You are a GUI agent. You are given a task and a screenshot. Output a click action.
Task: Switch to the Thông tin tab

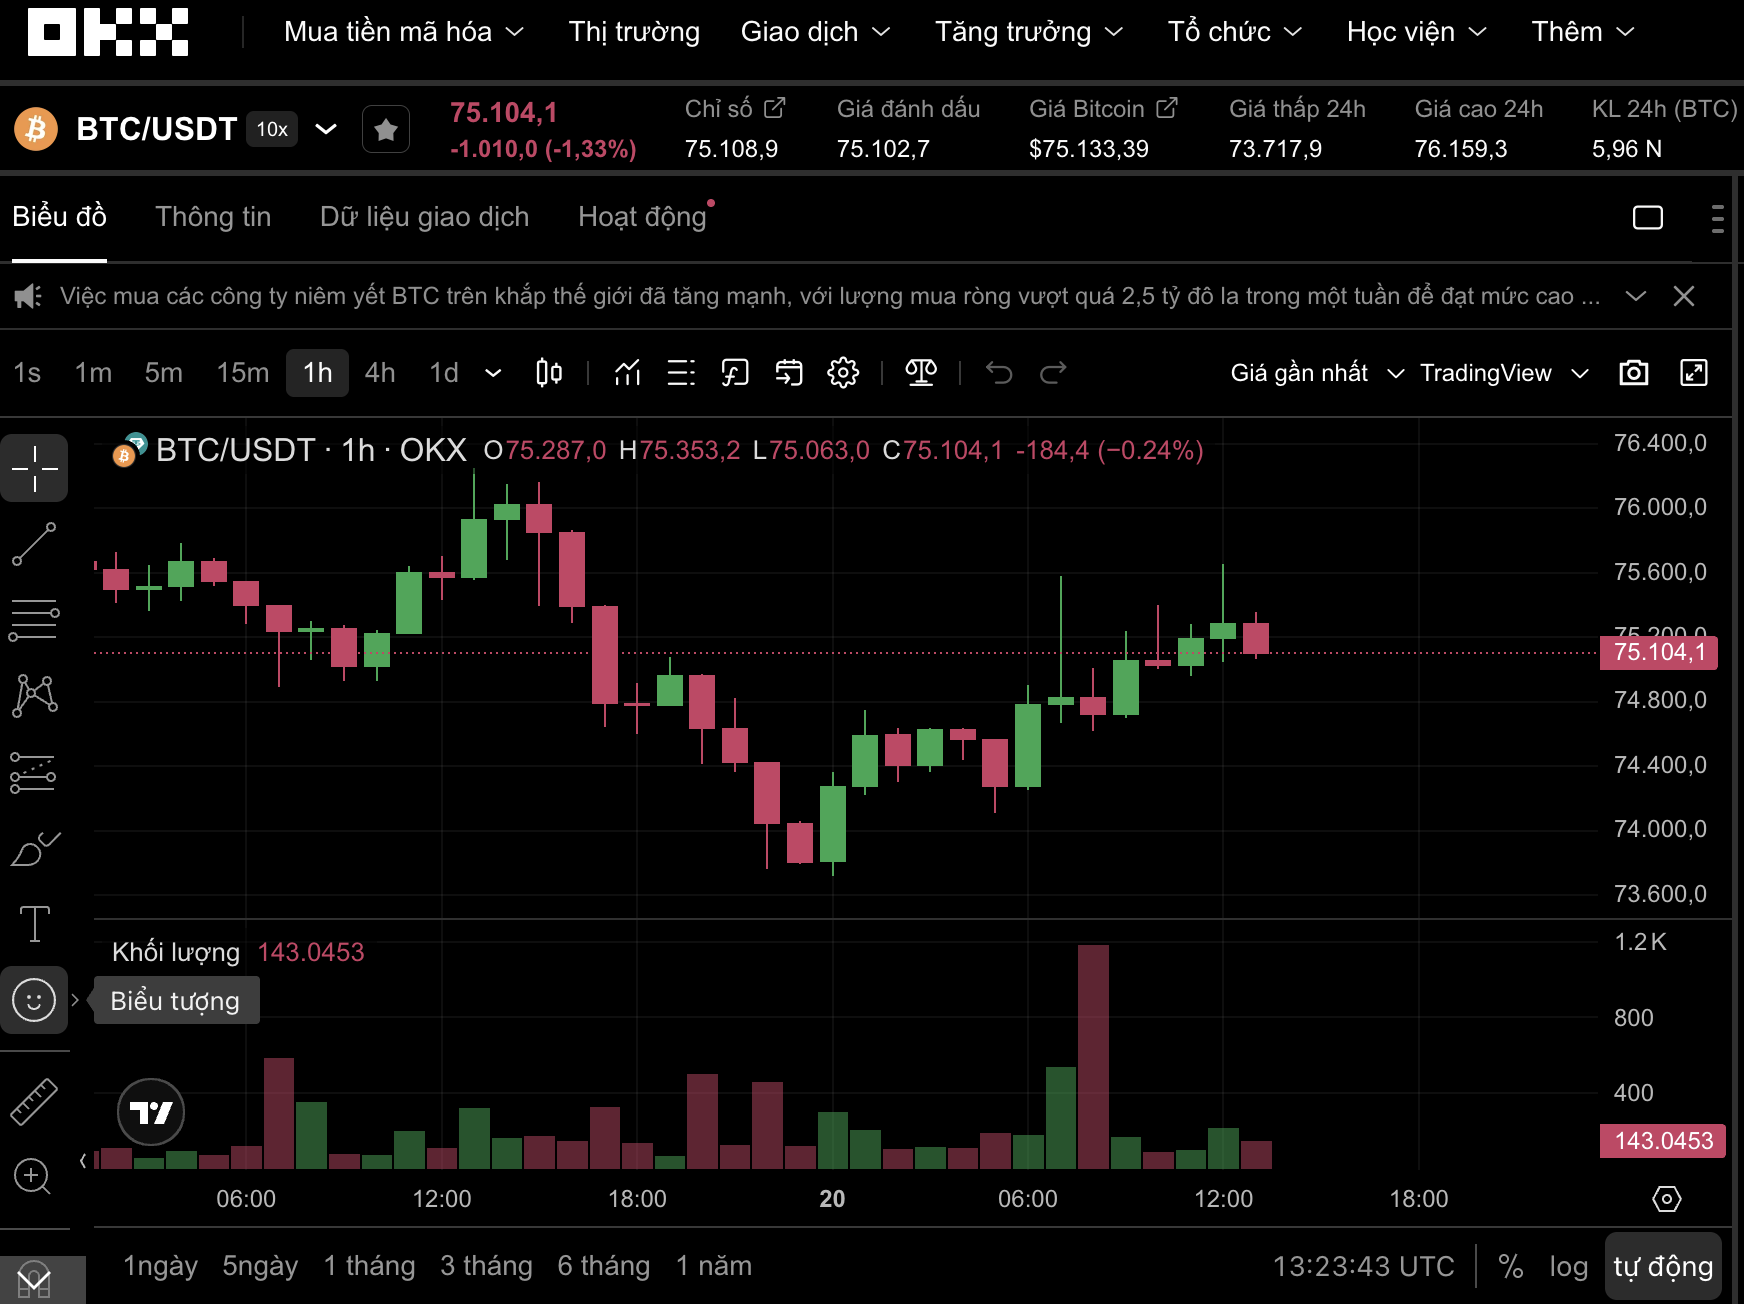(213, 217)
